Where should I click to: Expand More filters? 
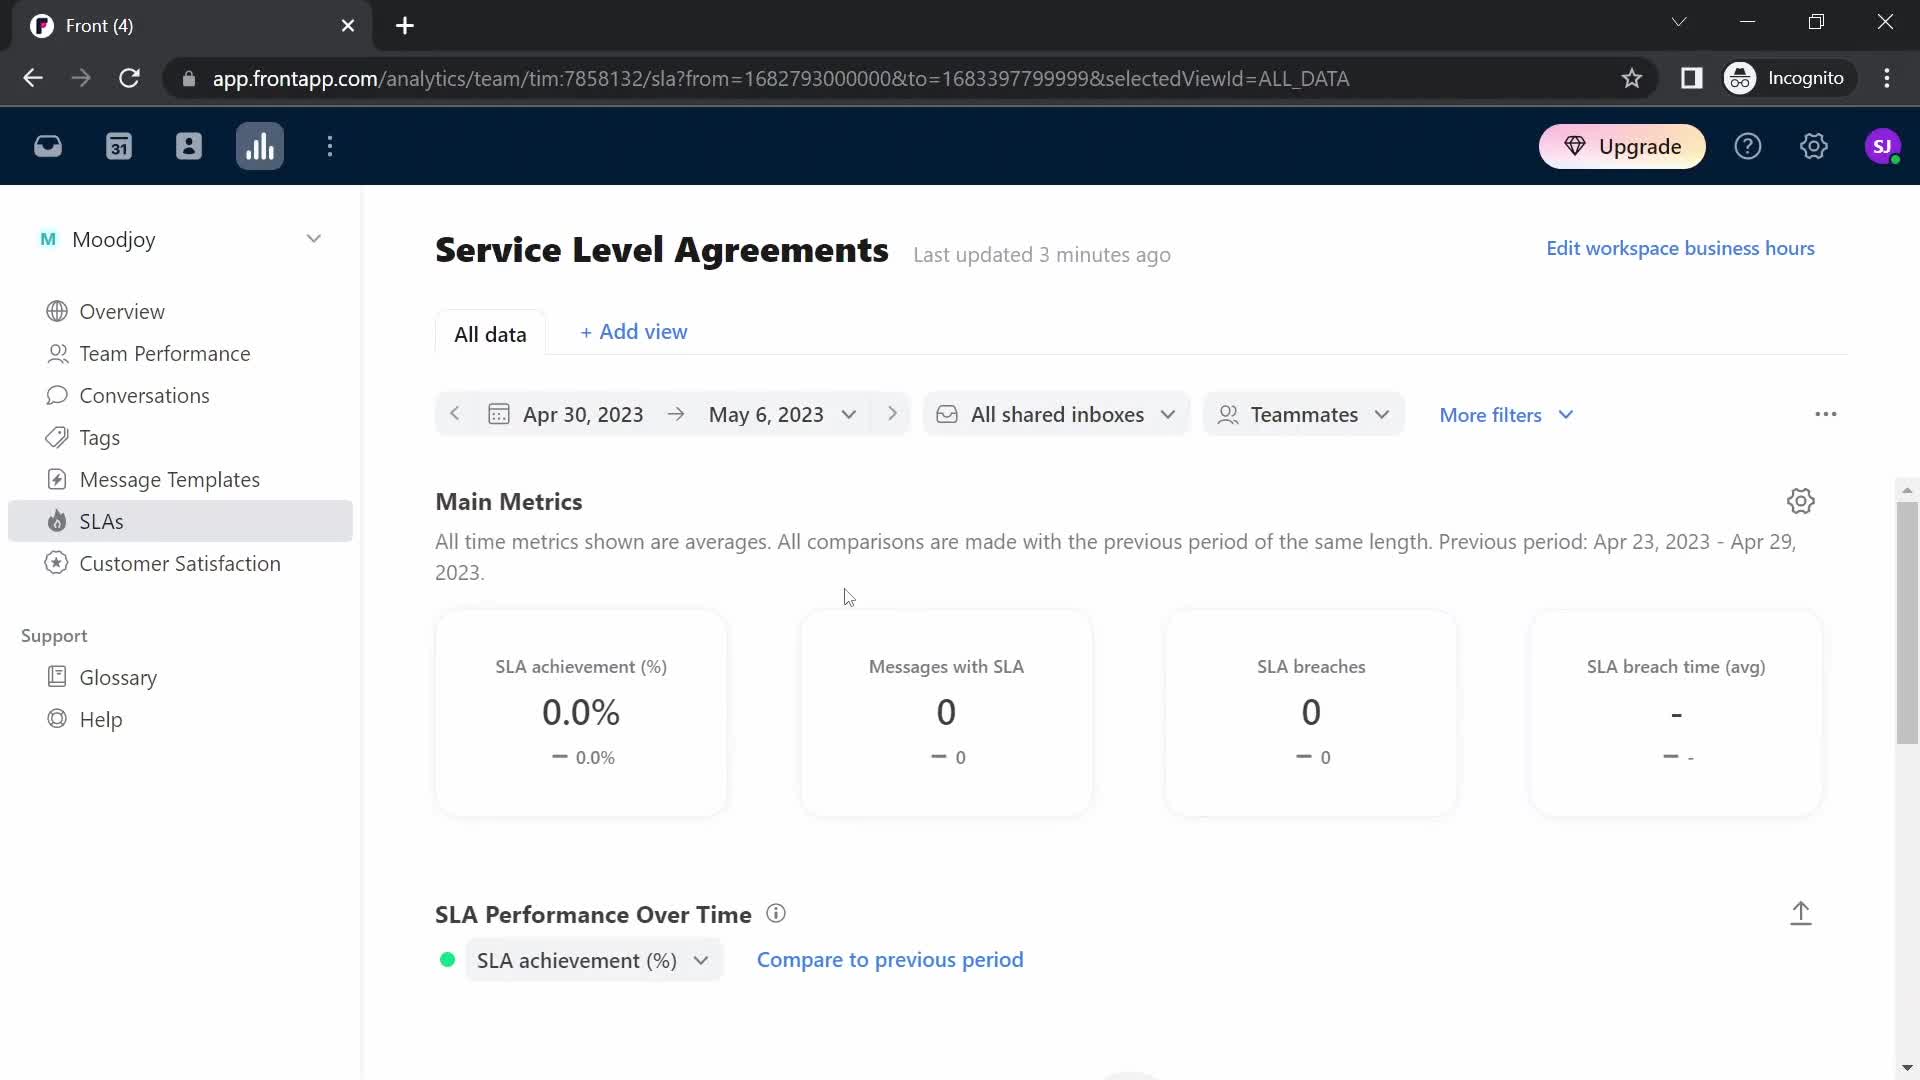1506,415
